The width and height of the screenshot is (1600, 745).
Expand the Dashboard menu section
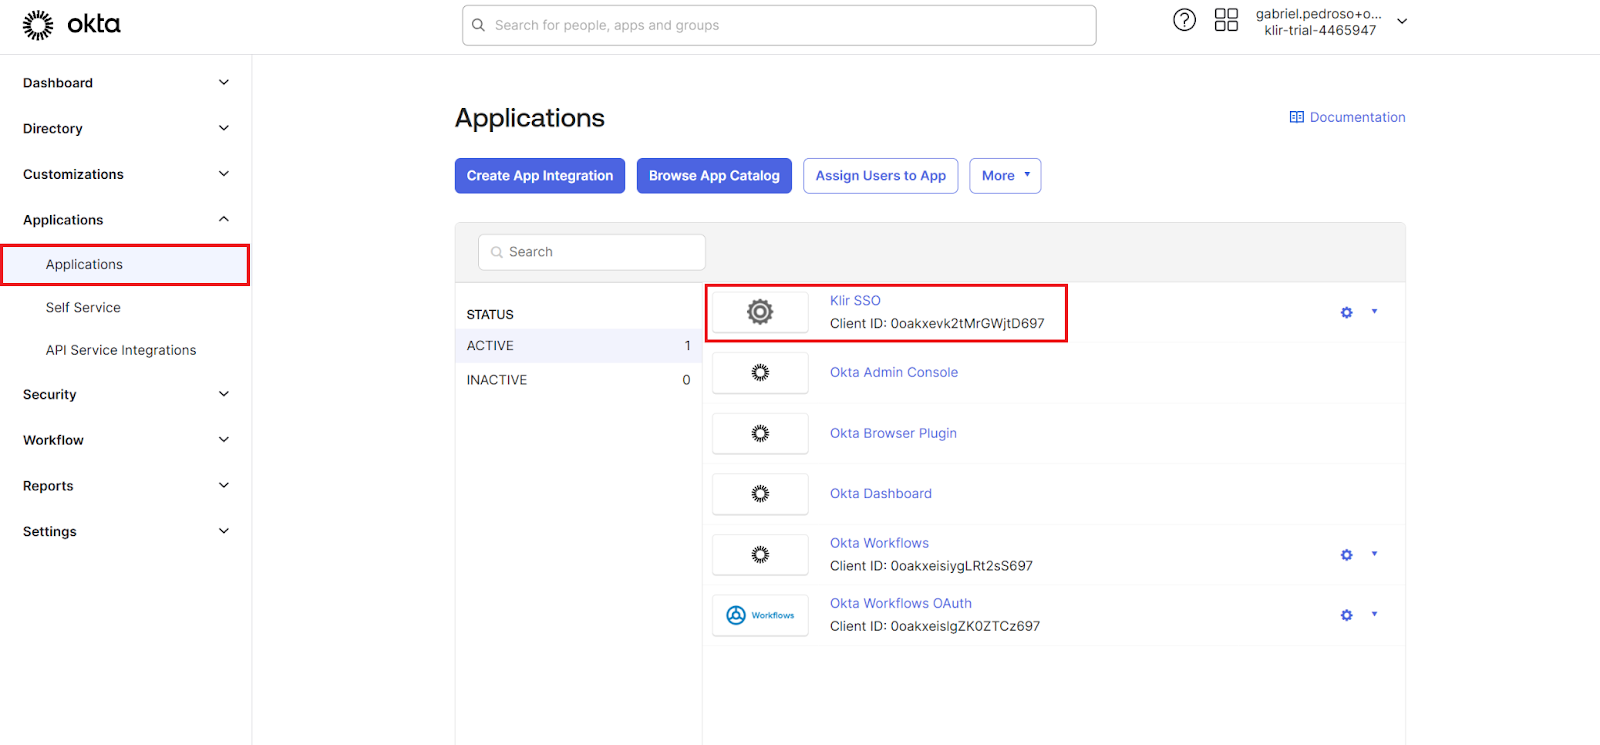(224, 83)
